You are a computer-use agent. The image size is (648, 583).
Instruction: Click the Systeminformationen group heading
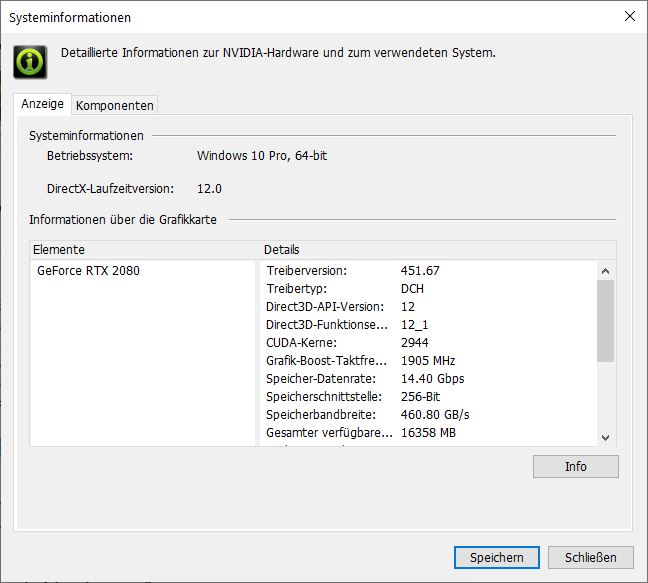point(86,136)
